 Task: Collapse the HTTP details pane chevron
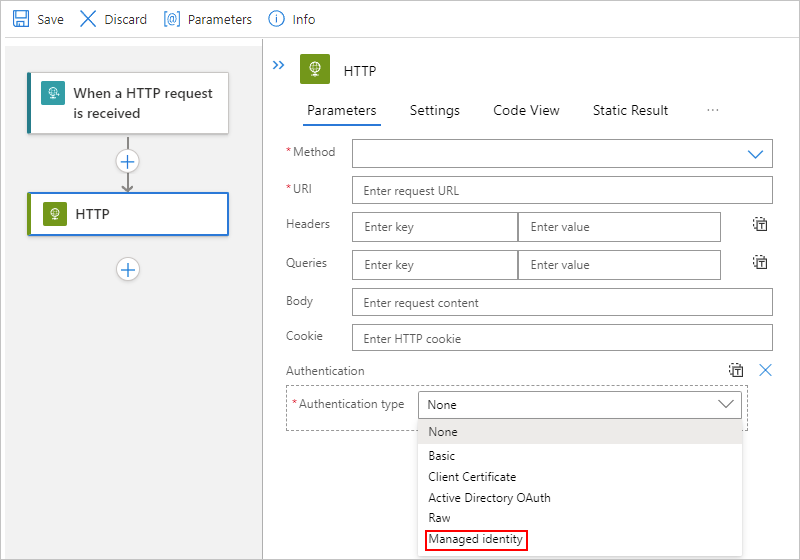279,65
